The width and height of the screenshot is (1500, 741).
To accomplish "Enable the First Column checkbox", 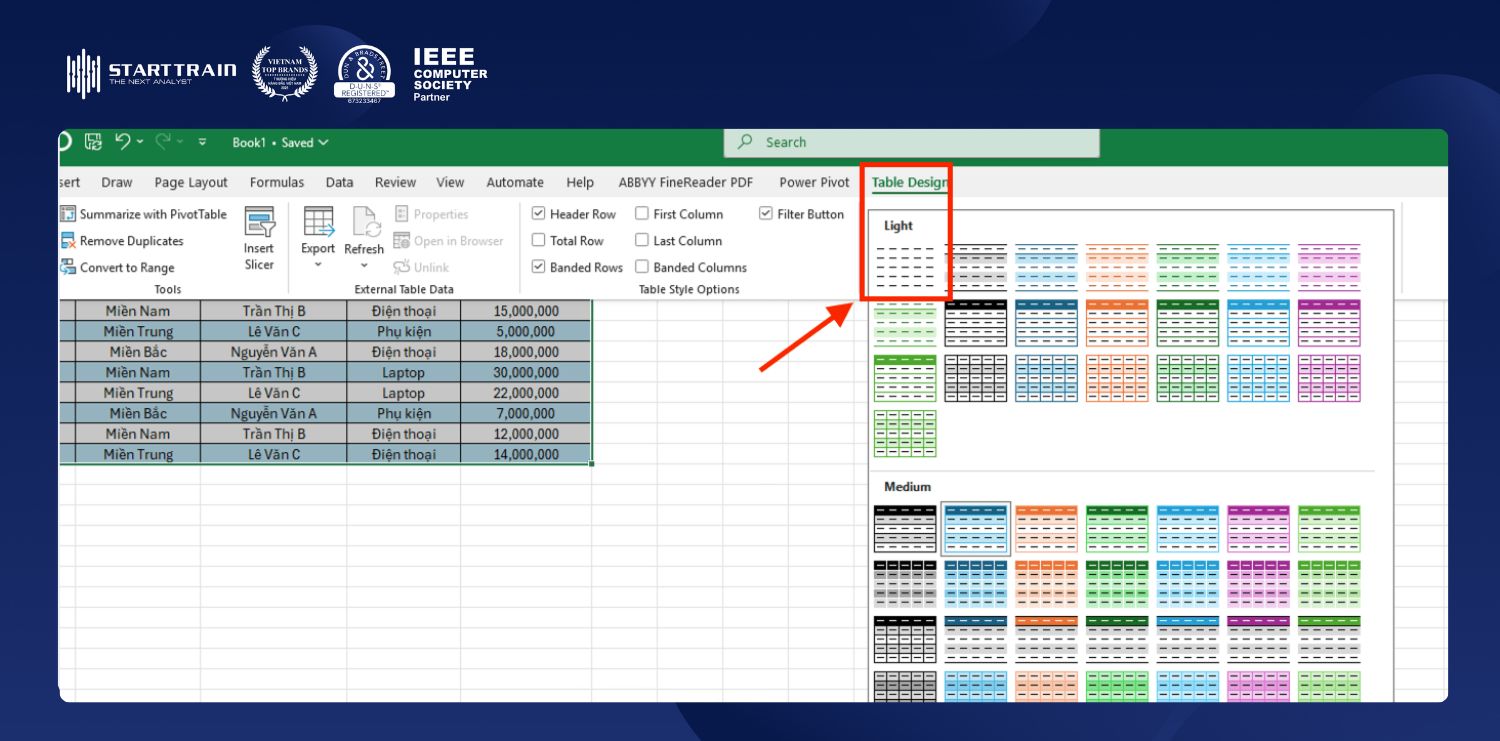I will coord(642,214).
